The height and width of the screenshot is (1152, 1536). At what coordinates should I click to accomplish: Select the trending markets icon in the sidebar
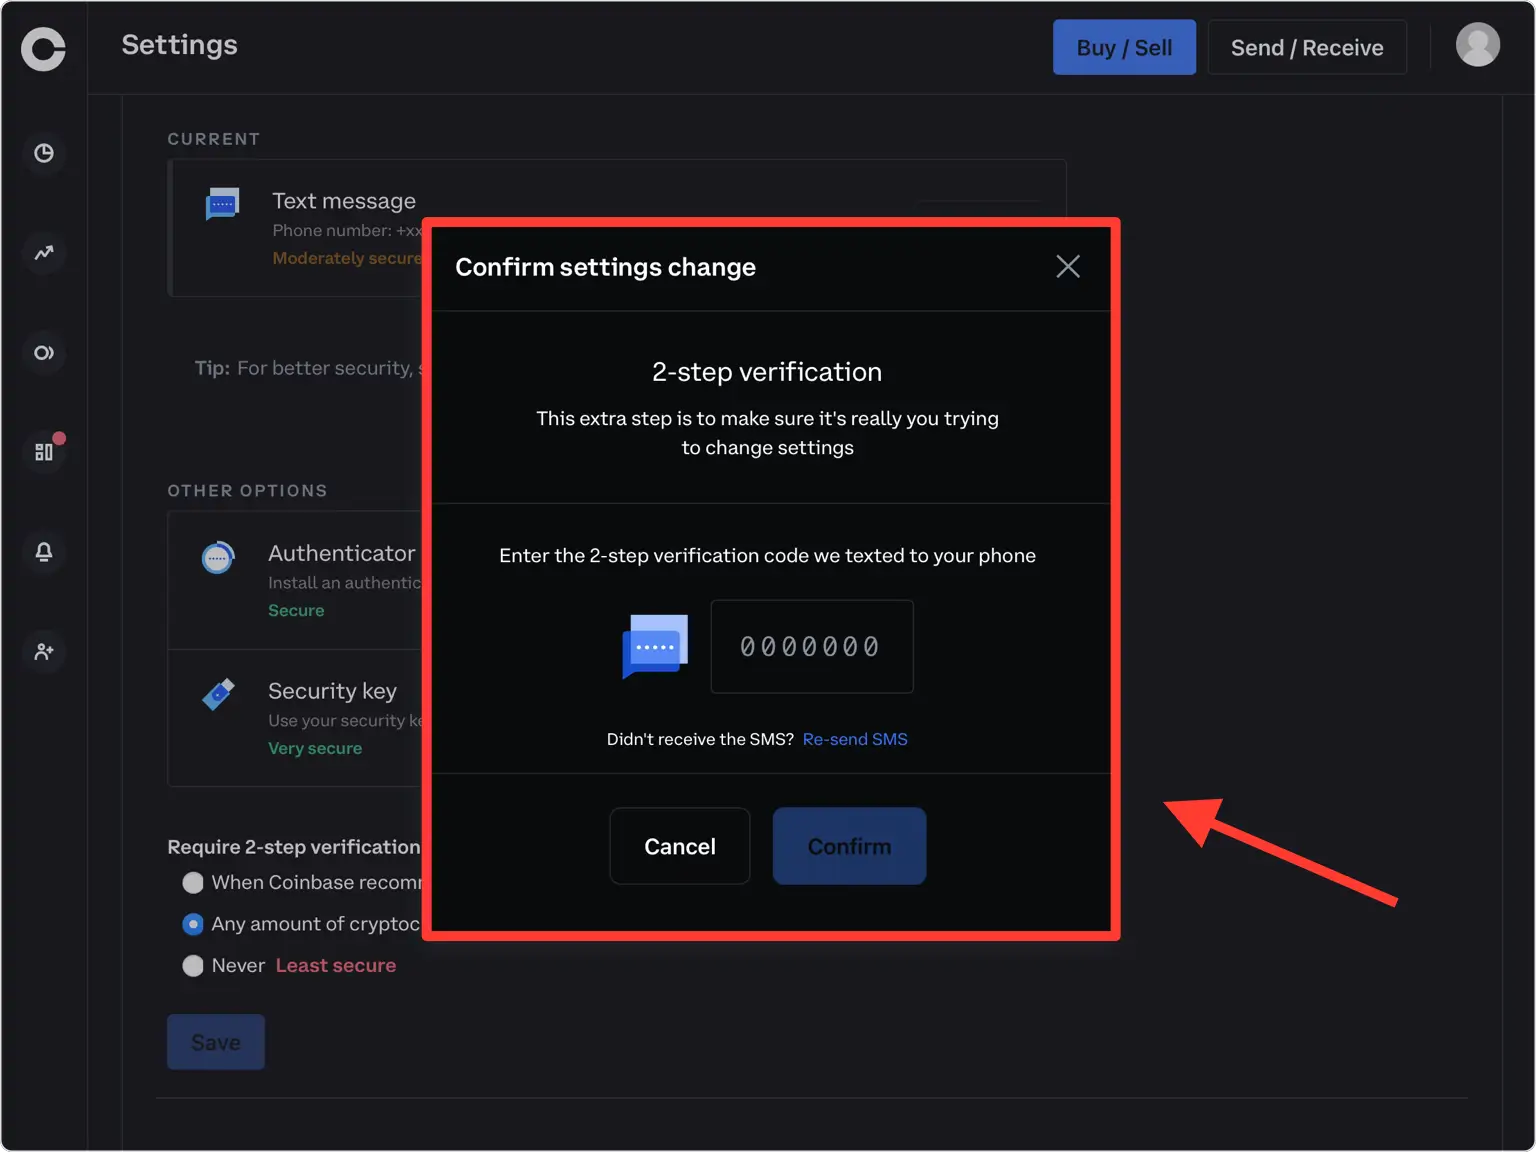[x=44, y=253]
